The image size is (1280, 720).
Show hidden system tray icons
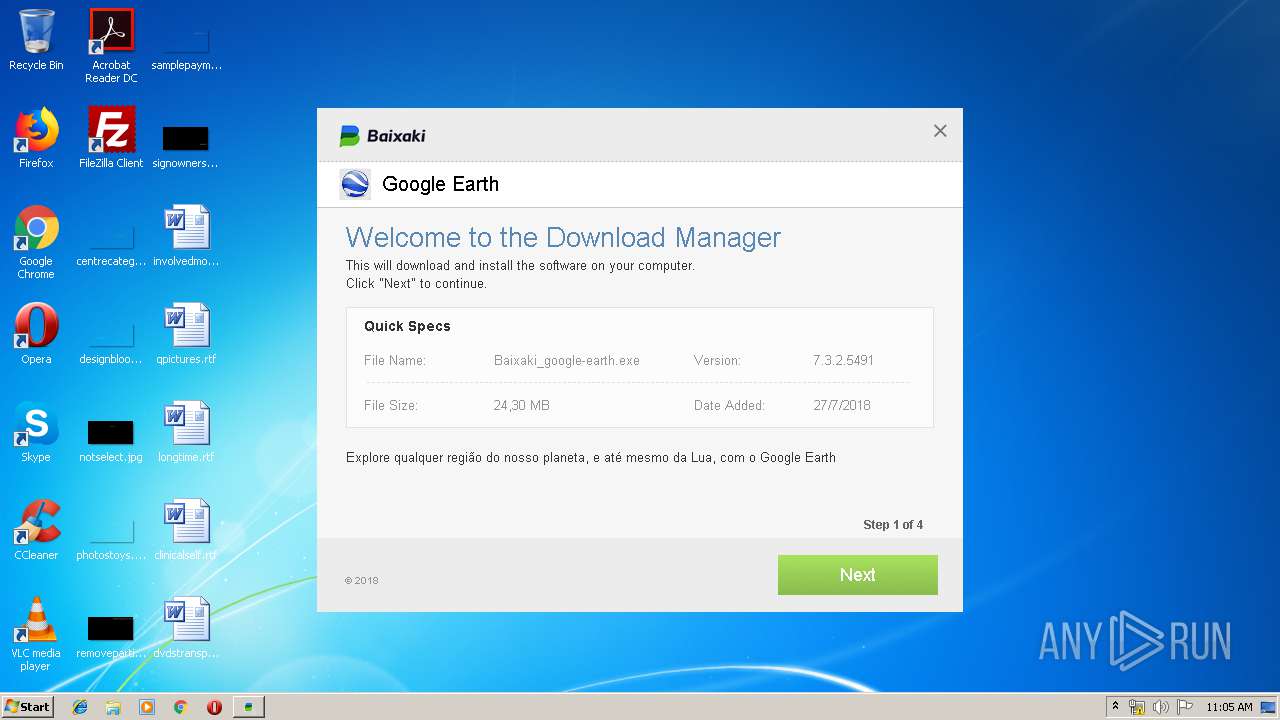(x=1116, y=707)
